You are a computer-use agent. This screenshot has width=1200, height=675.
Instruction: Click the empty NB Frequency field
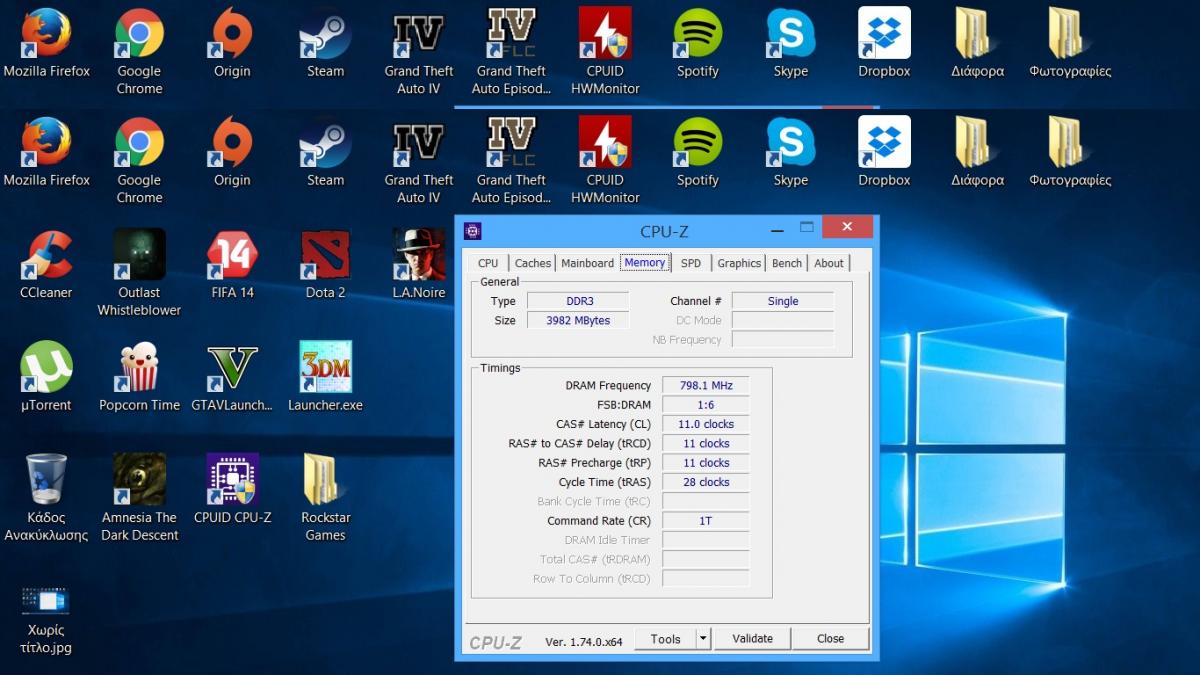coord(783,340)
